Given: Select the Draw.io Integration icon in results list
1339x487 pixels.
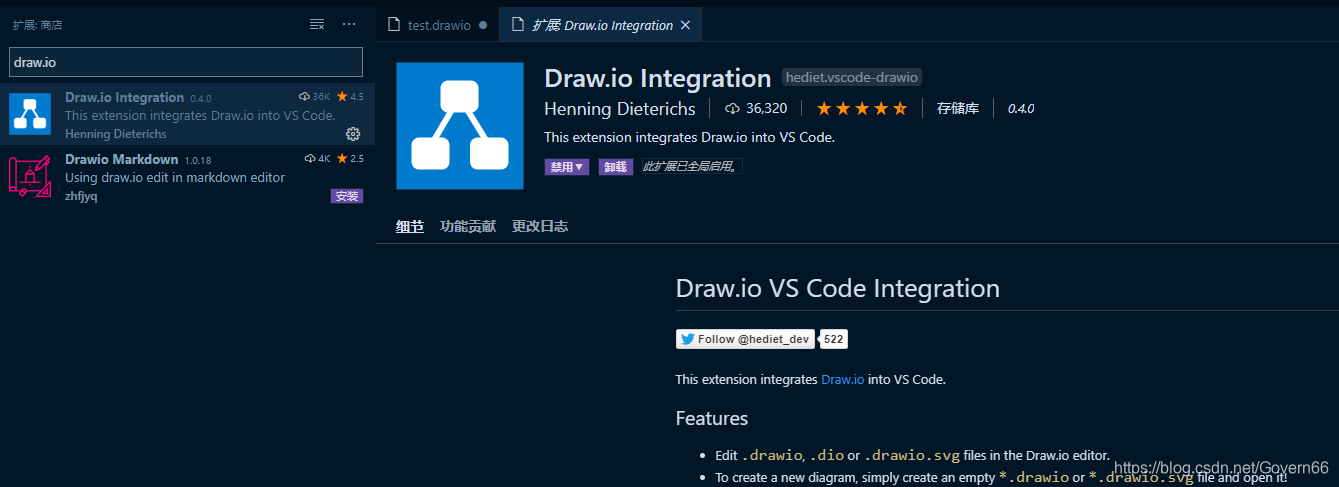Looking at the screenshot, I should (x=30, y=113).
